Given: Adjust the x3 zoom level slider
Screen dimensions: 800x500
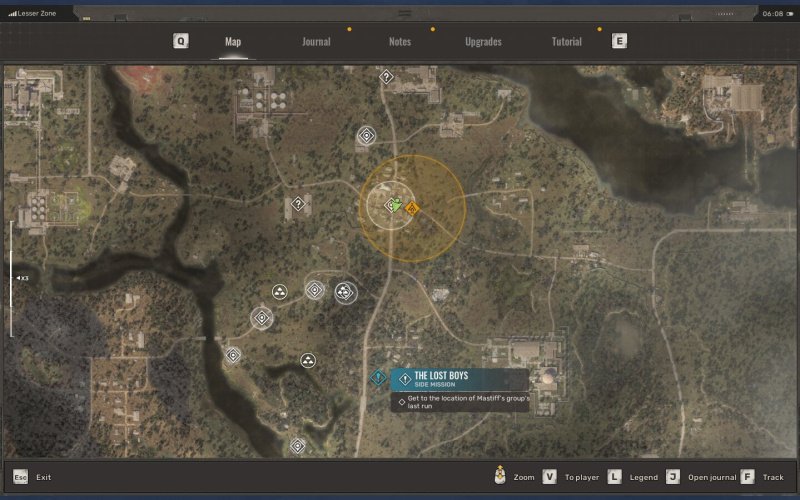Looking at the screenshot, I should point(12,278).
